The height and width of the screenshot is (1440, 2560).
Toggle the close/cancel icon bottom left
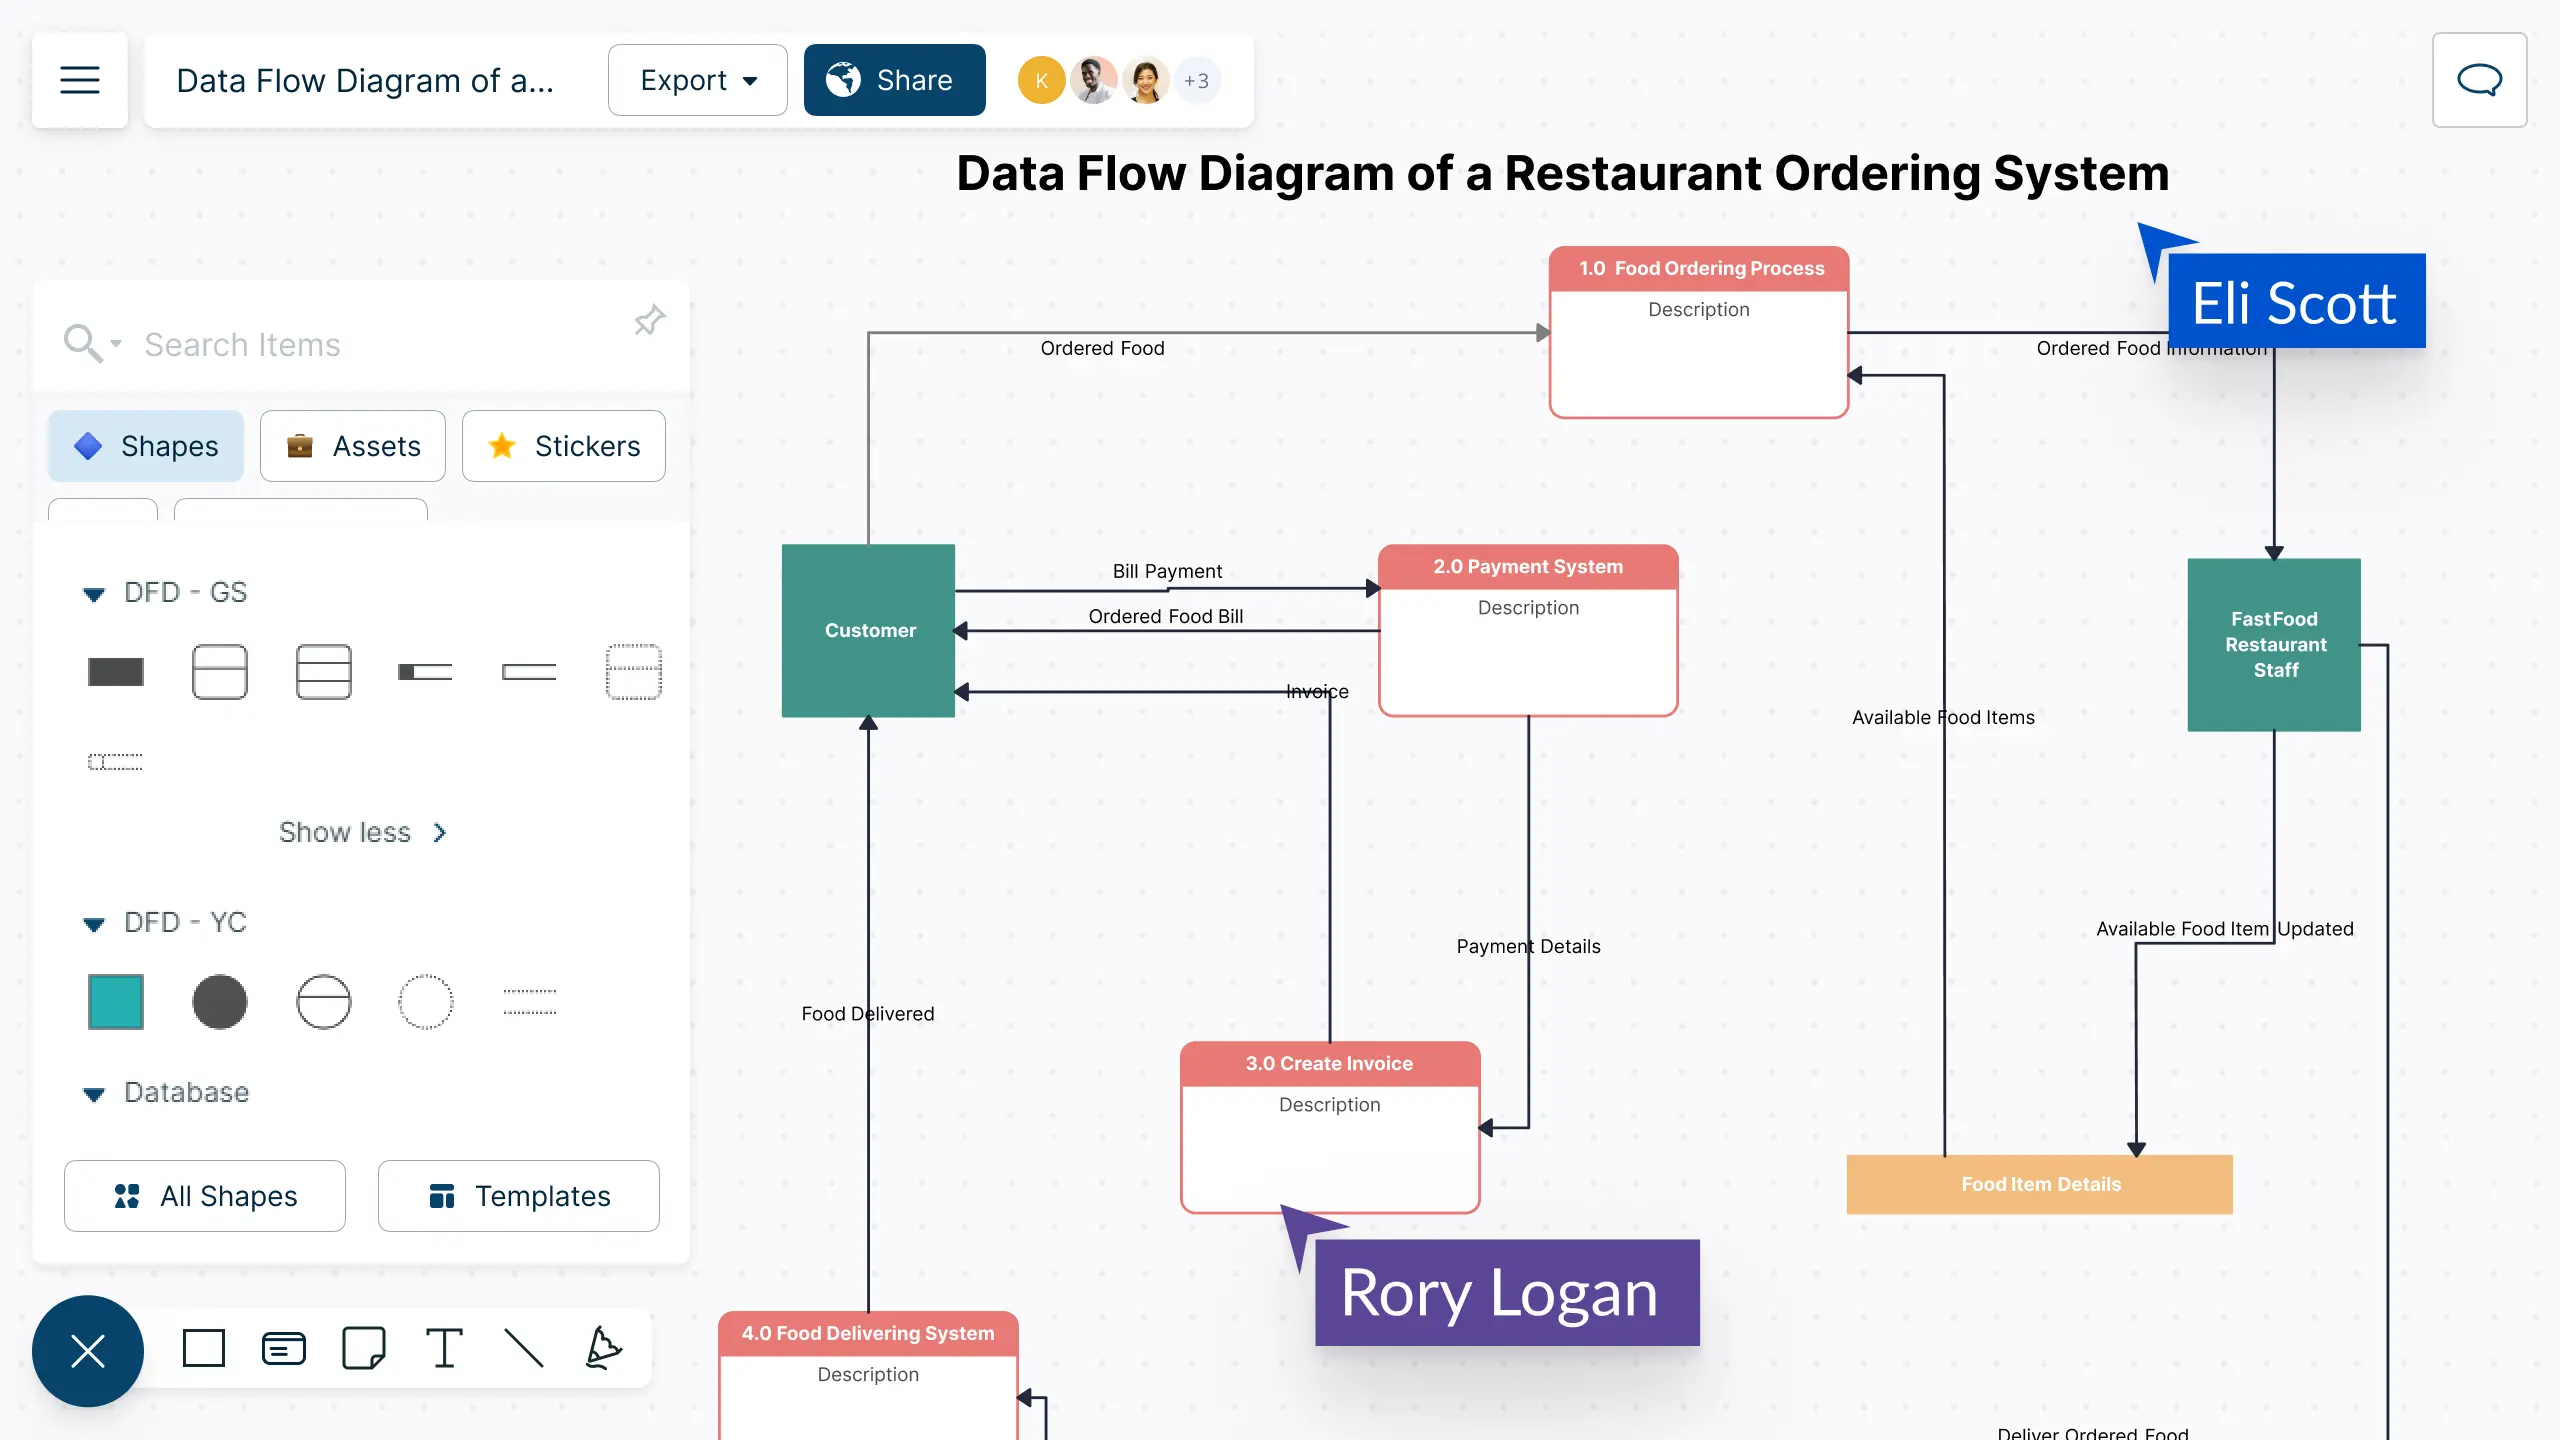tap(88, 1350)
